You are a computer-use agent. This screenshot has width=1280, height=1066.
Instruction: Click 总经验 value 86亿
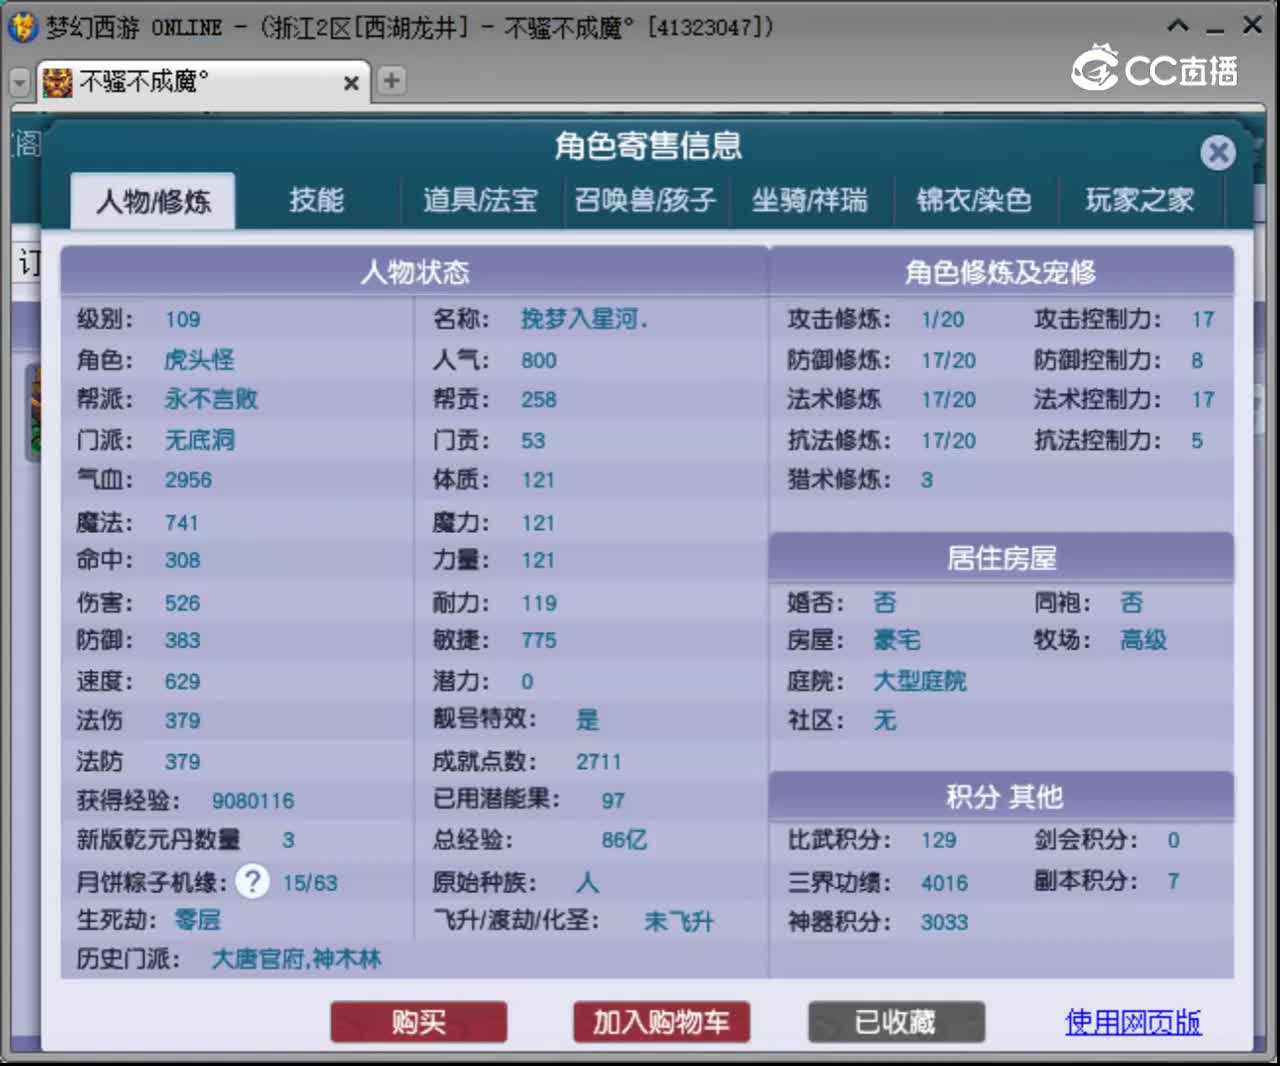[x=624, y=840]
